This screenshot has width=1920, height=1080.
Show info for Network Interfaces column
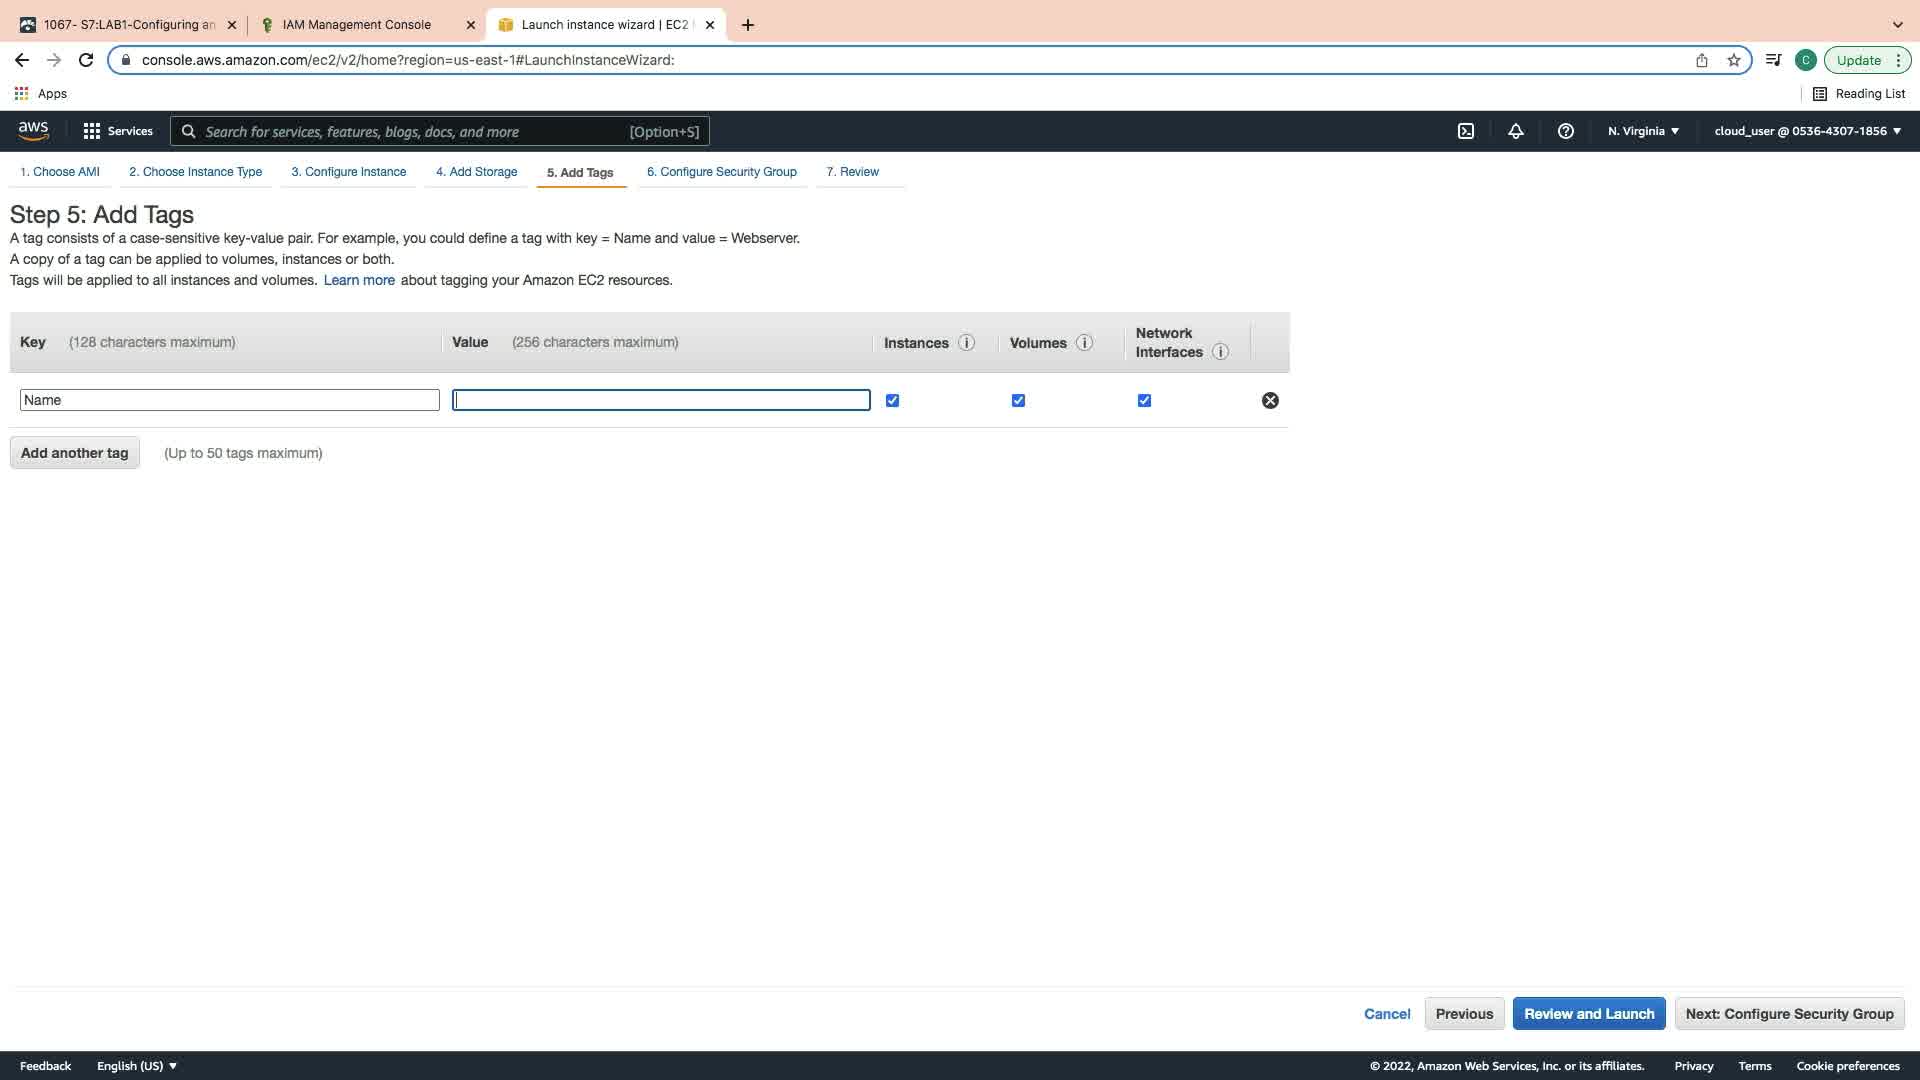1220,352
